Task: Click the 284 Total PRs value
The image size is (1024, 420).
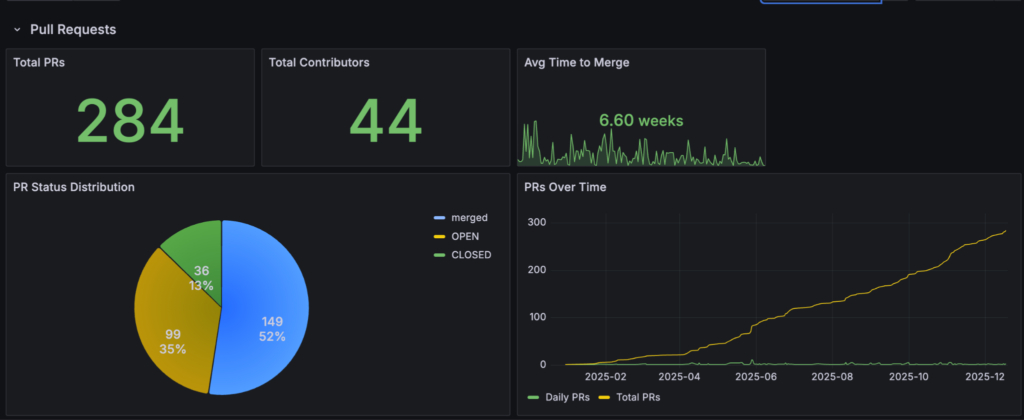Action: click(130, 122)
